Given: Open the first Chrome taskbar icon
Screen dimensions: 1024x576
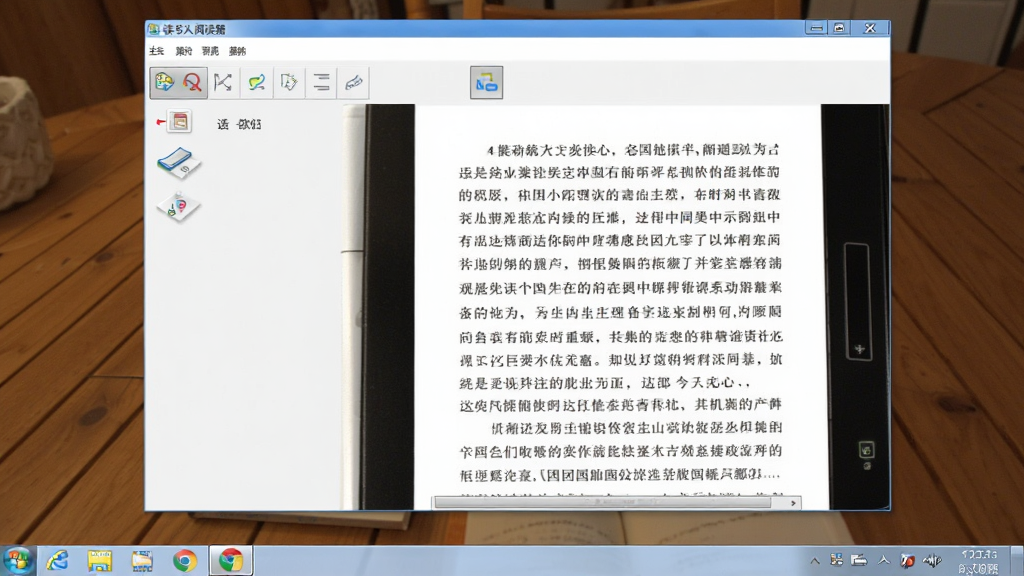Looking at the screenshot, I should point(185,560).
